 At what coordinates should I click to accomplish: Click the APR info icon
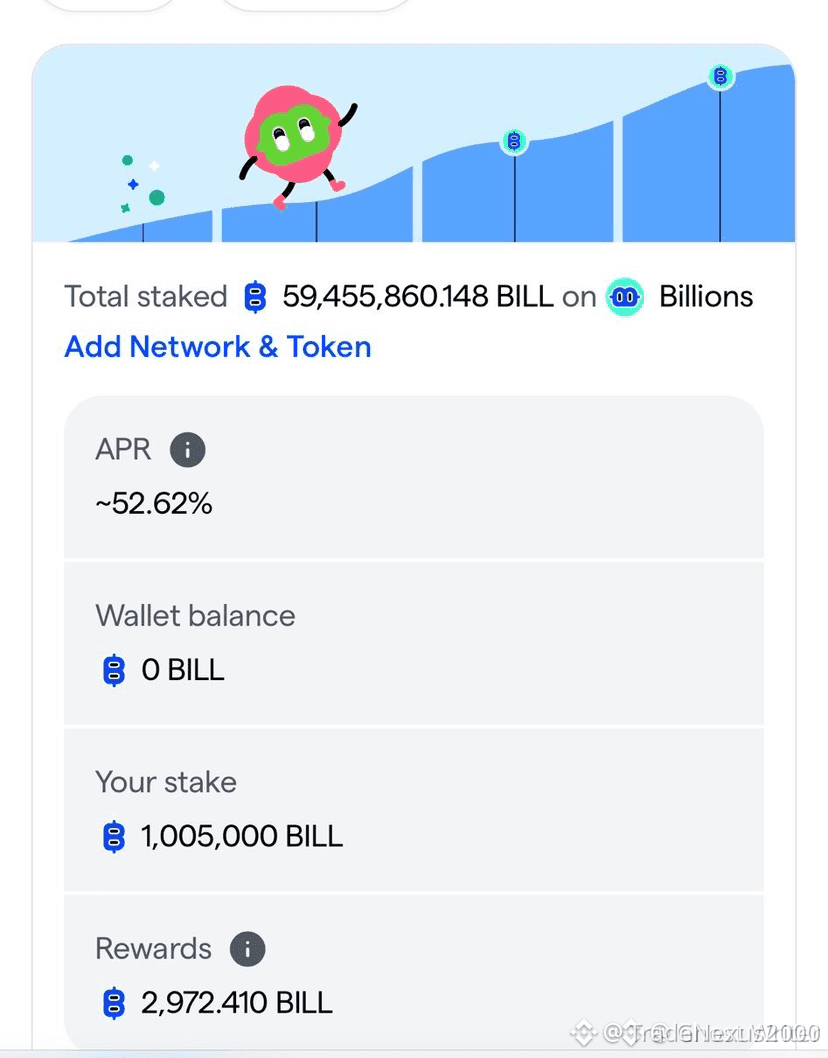pyautogui.click(x=188, y=450)
